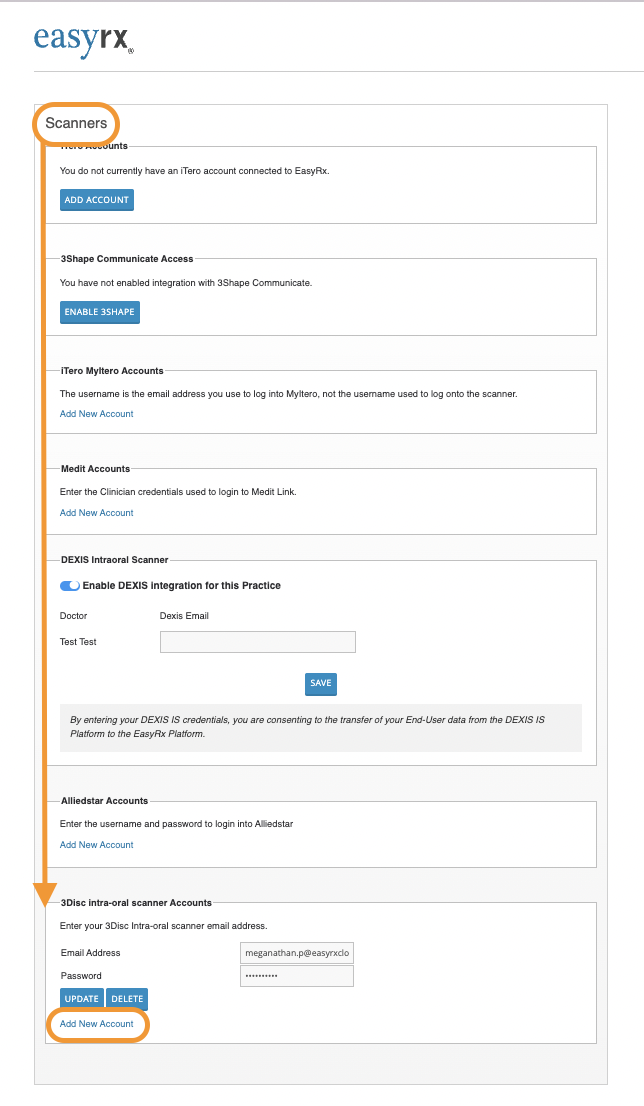The height and width of the screenshot is (1106, 644).
Task: Click the DEXIS consent notice text
Action: click(308, 727)
